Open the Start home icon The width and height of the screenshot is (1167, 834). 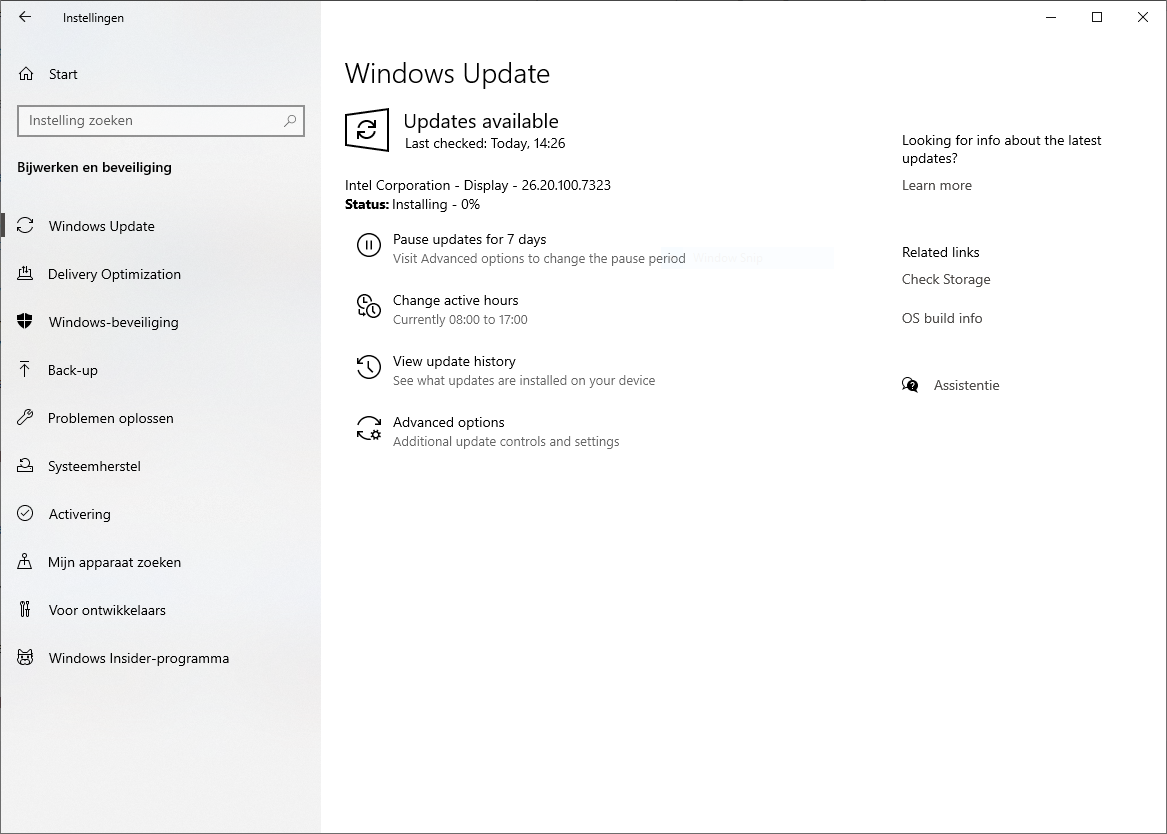pos(26,74)
